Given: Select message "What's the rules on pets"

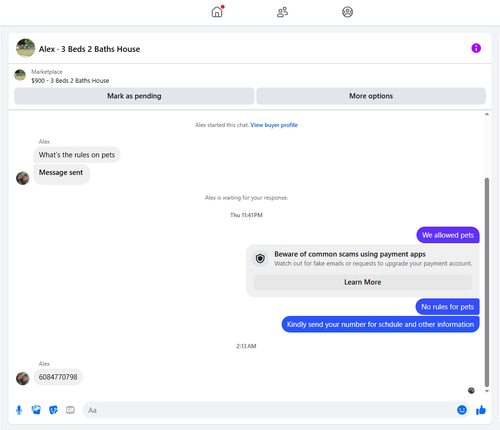Looking at the screenshot, I should pyautogui.click(x=77, y=155).
